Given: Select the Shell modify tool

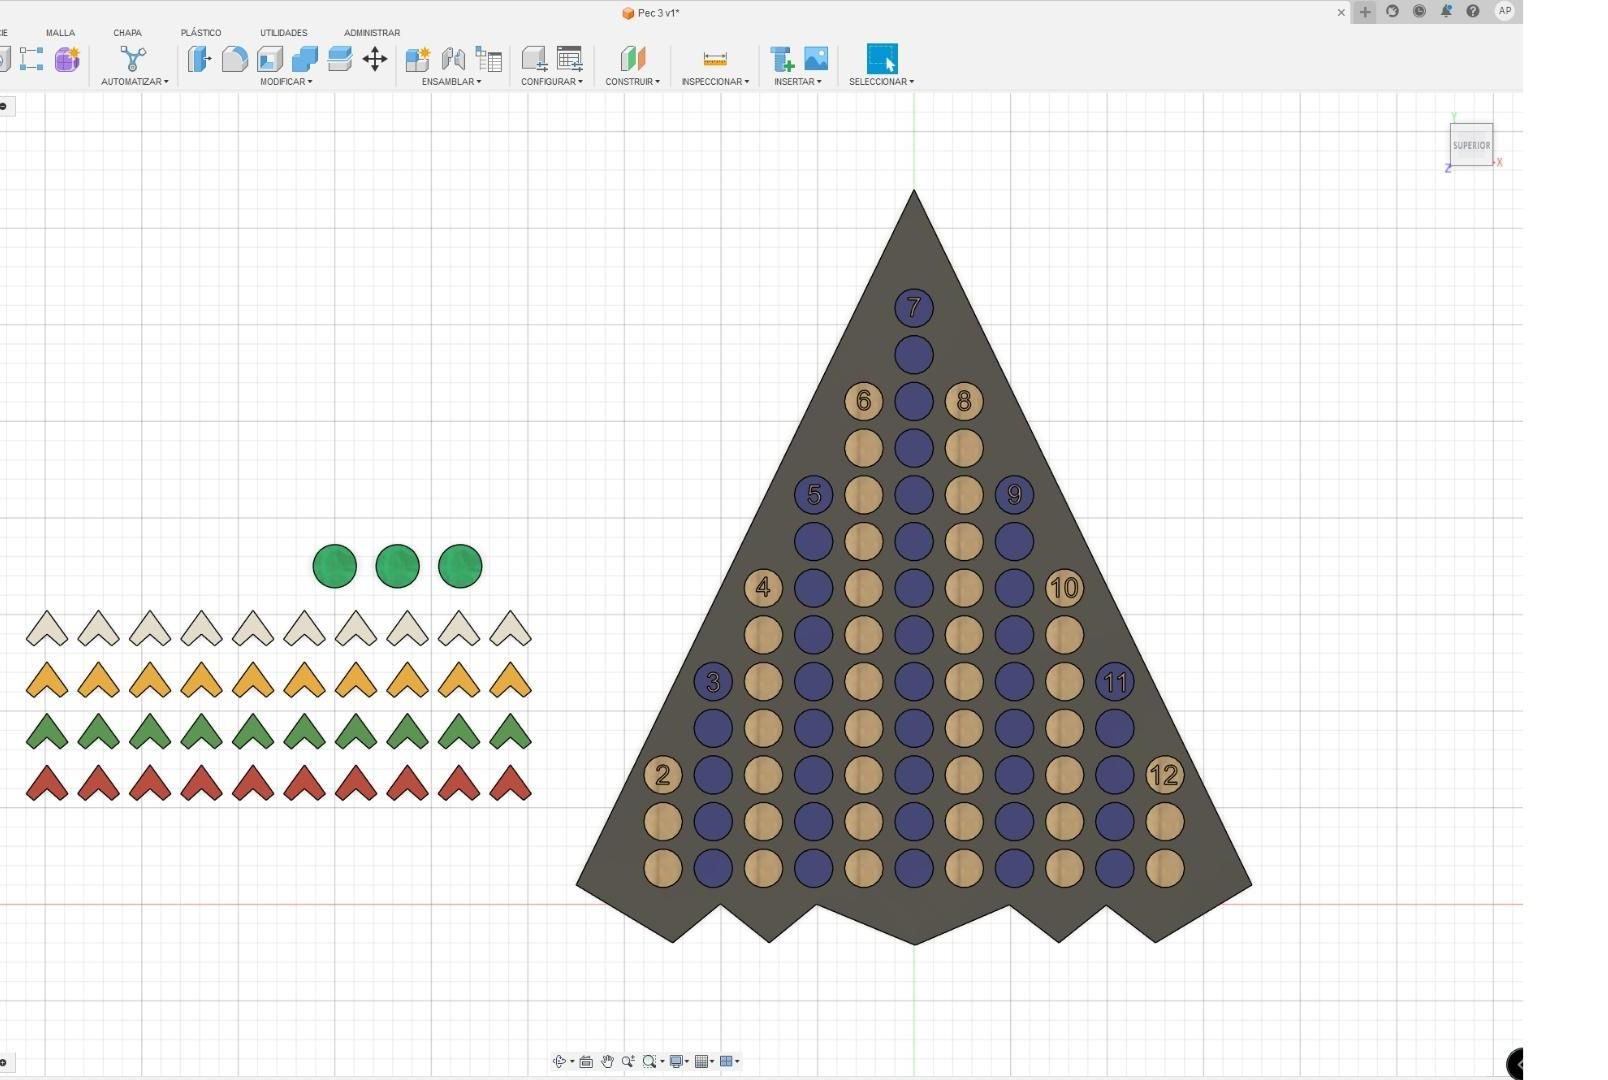Looking at the screenshot, I should point(270,59).
